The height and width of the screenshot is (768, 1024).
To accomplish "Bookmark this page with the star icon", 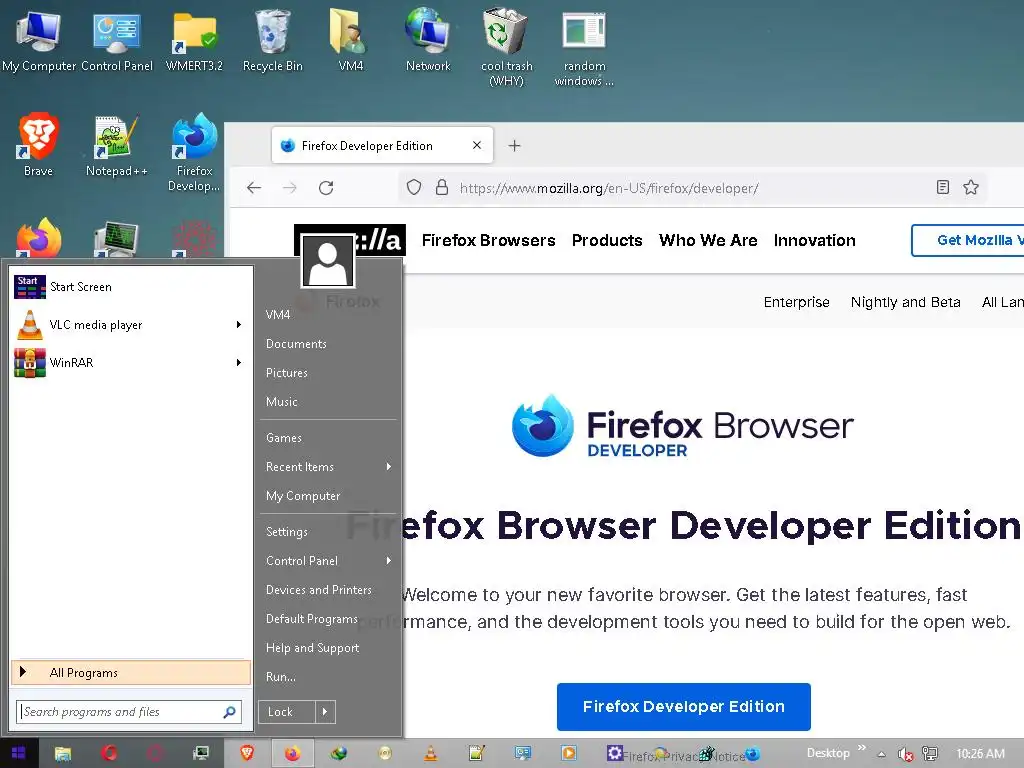I will coord(971,187).
